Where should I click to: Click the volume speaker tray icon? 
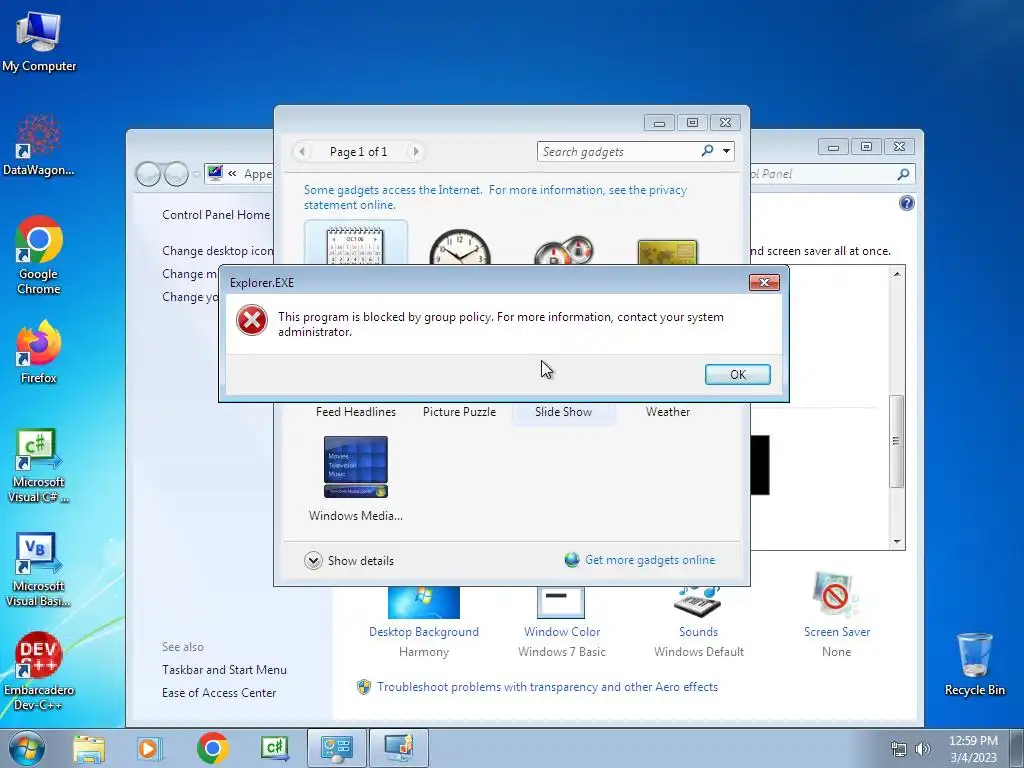(x=922, y=749)
